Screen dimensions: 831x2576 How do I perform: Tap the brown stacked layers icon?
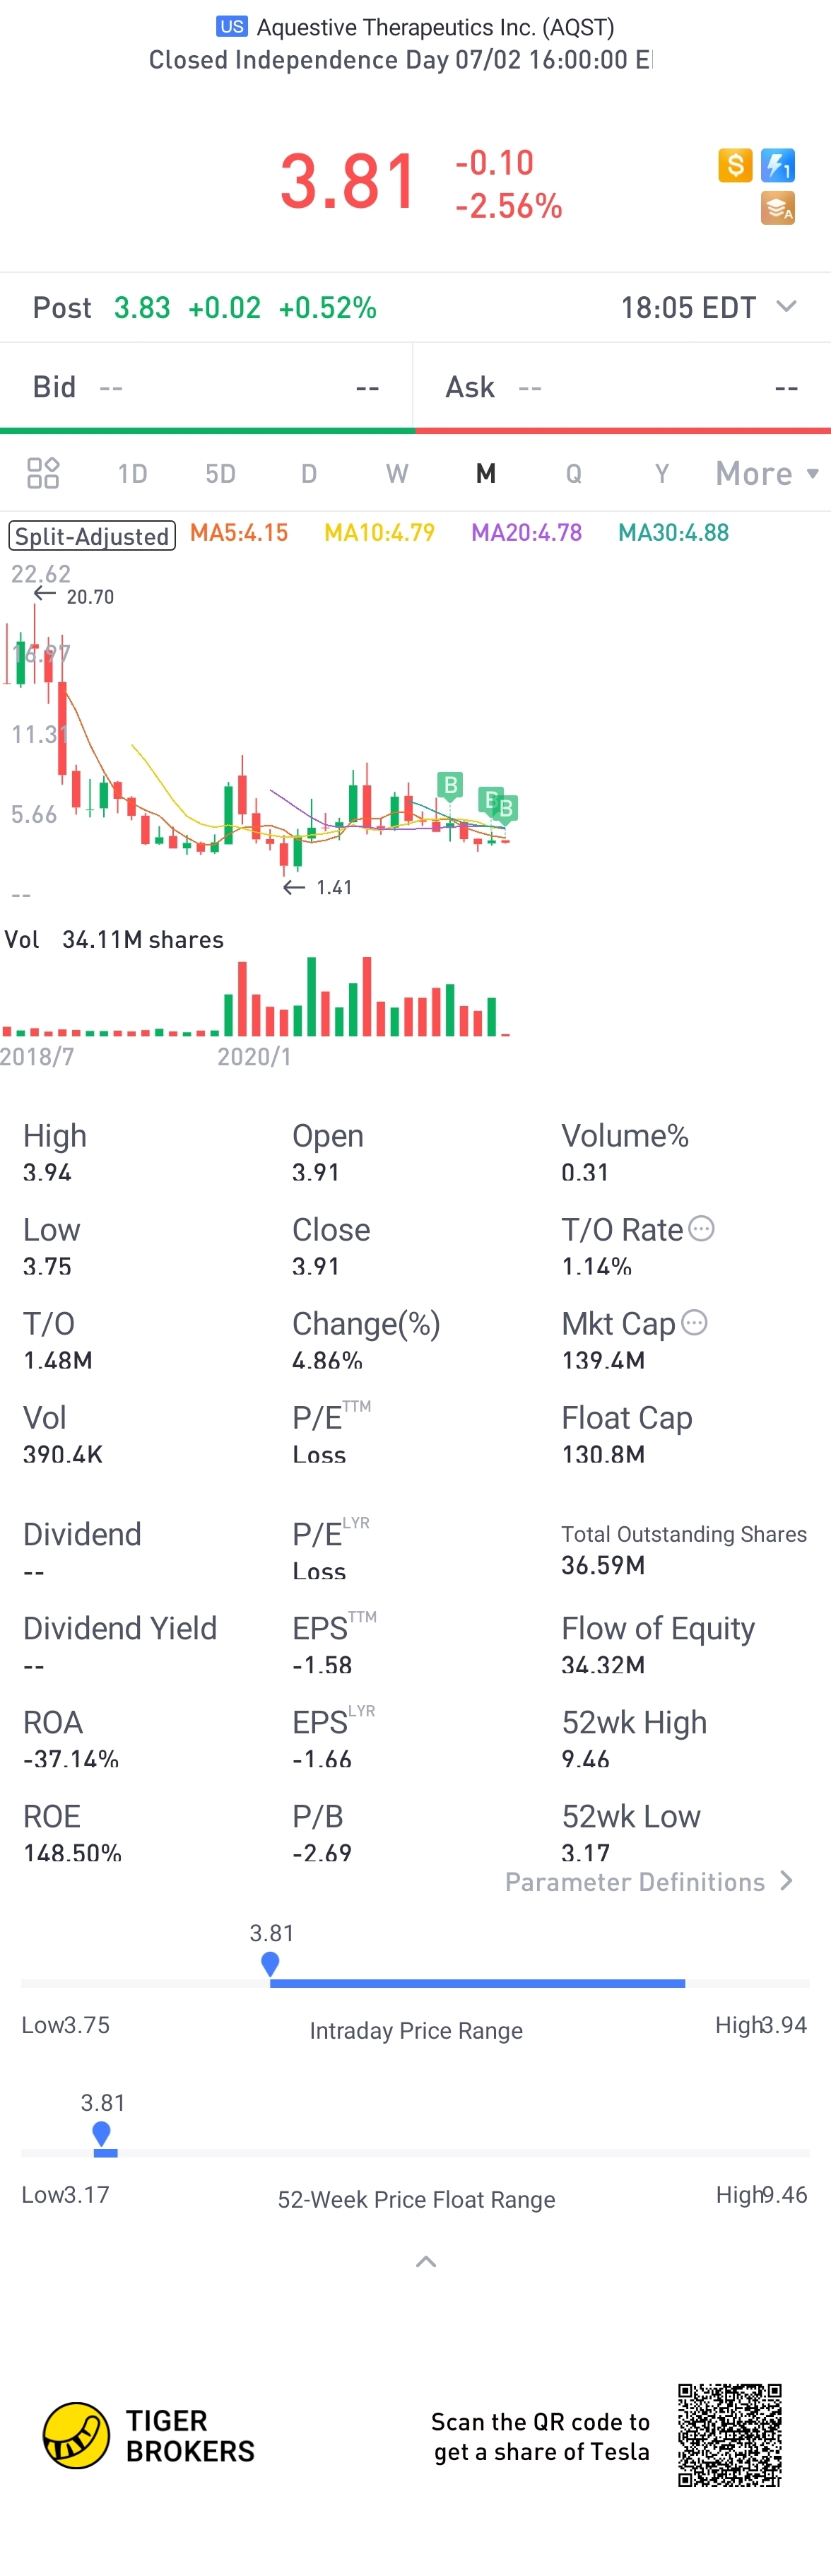[777, 208]
